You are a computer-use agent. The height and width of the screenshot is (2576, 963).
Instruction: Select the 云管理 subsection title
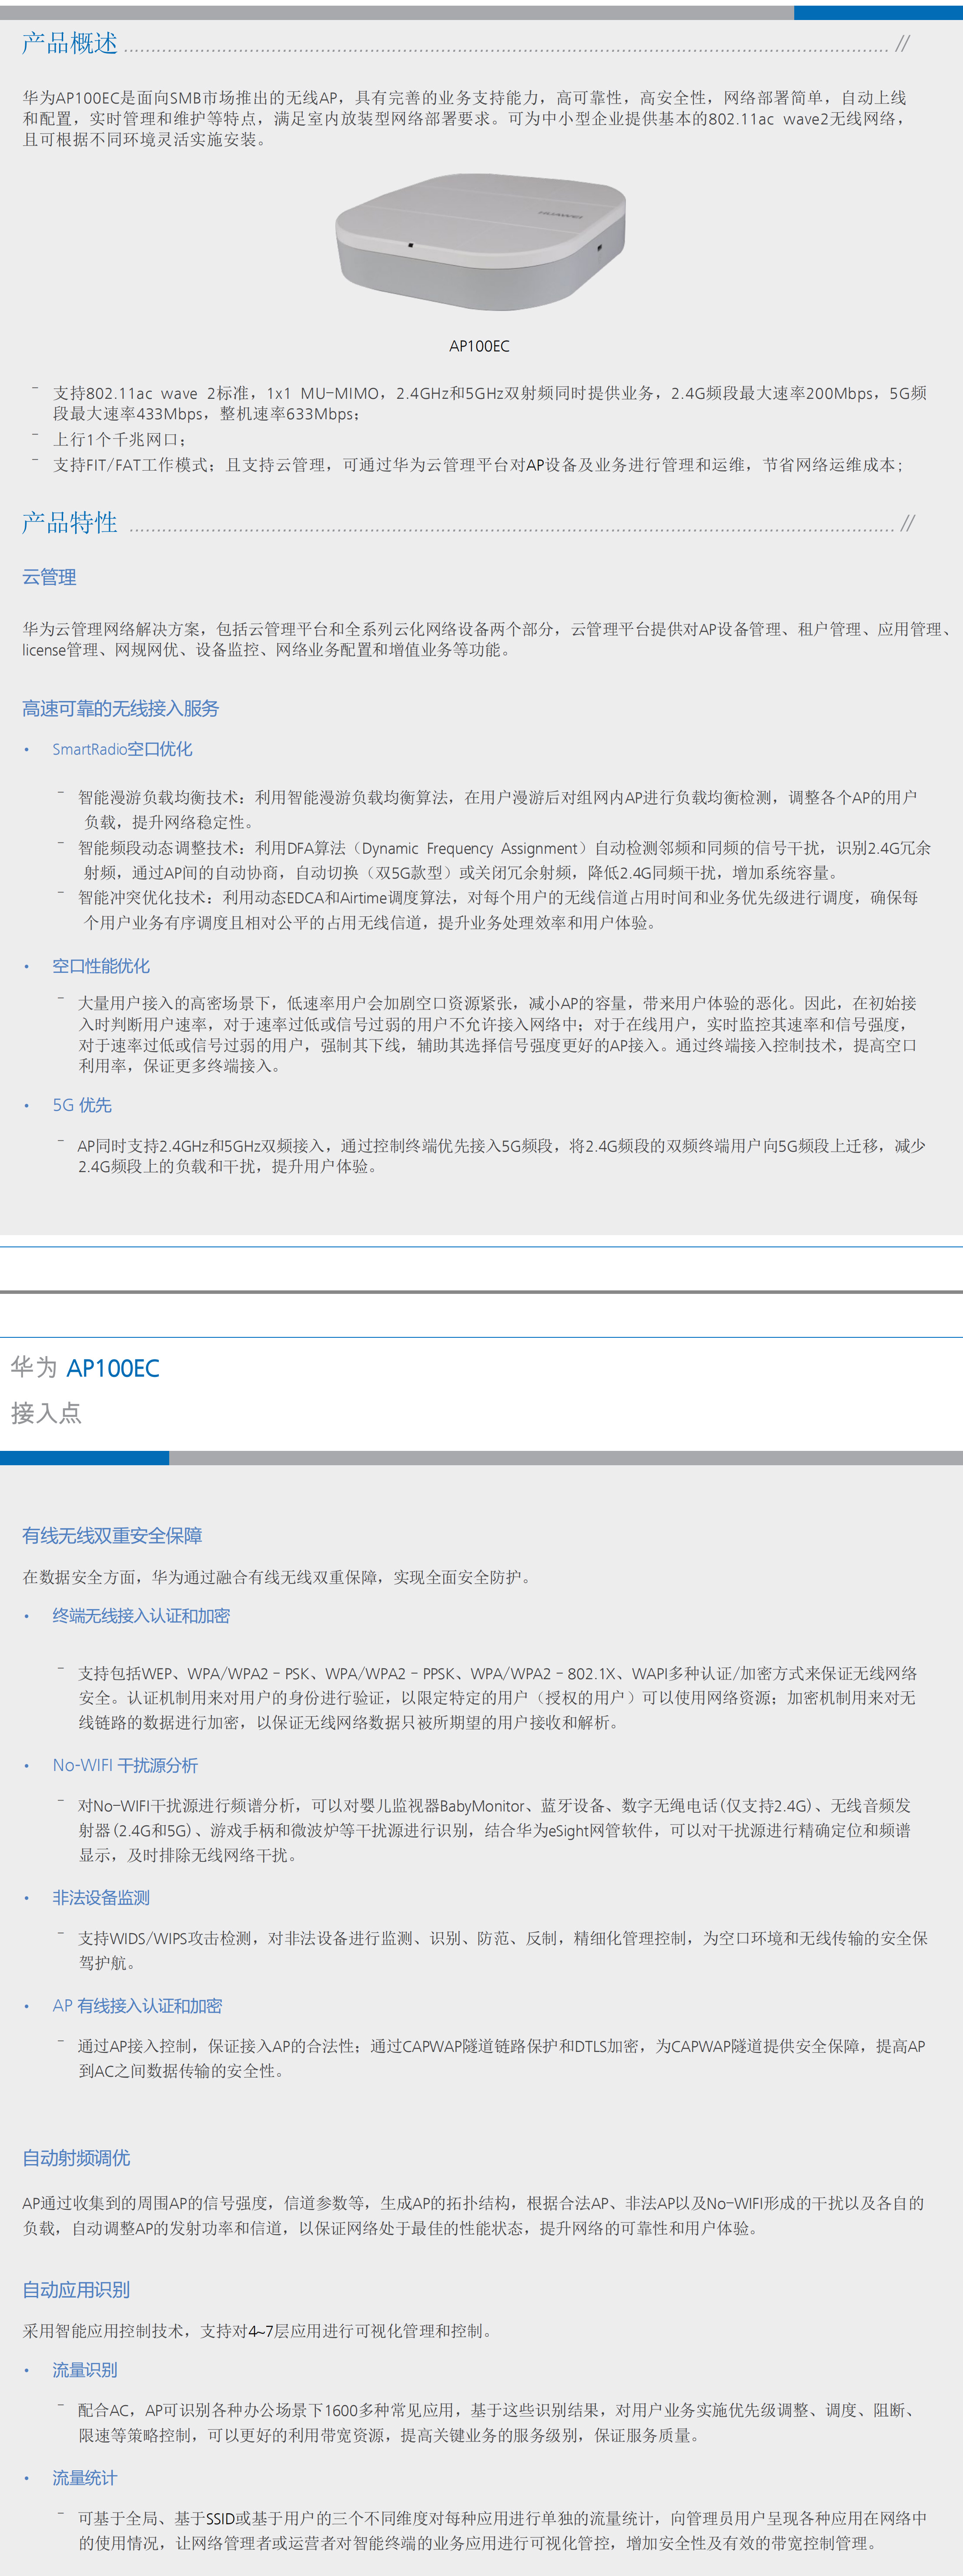pos(49,577)
